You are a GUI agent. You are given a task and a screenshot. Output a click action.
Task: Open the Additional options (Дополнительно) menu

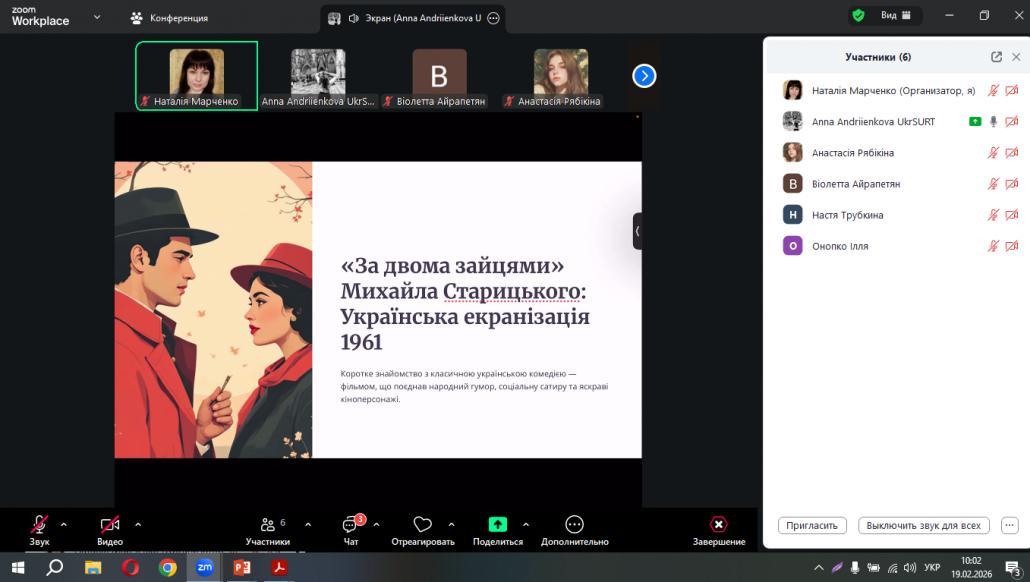click(x=574, y=525)
